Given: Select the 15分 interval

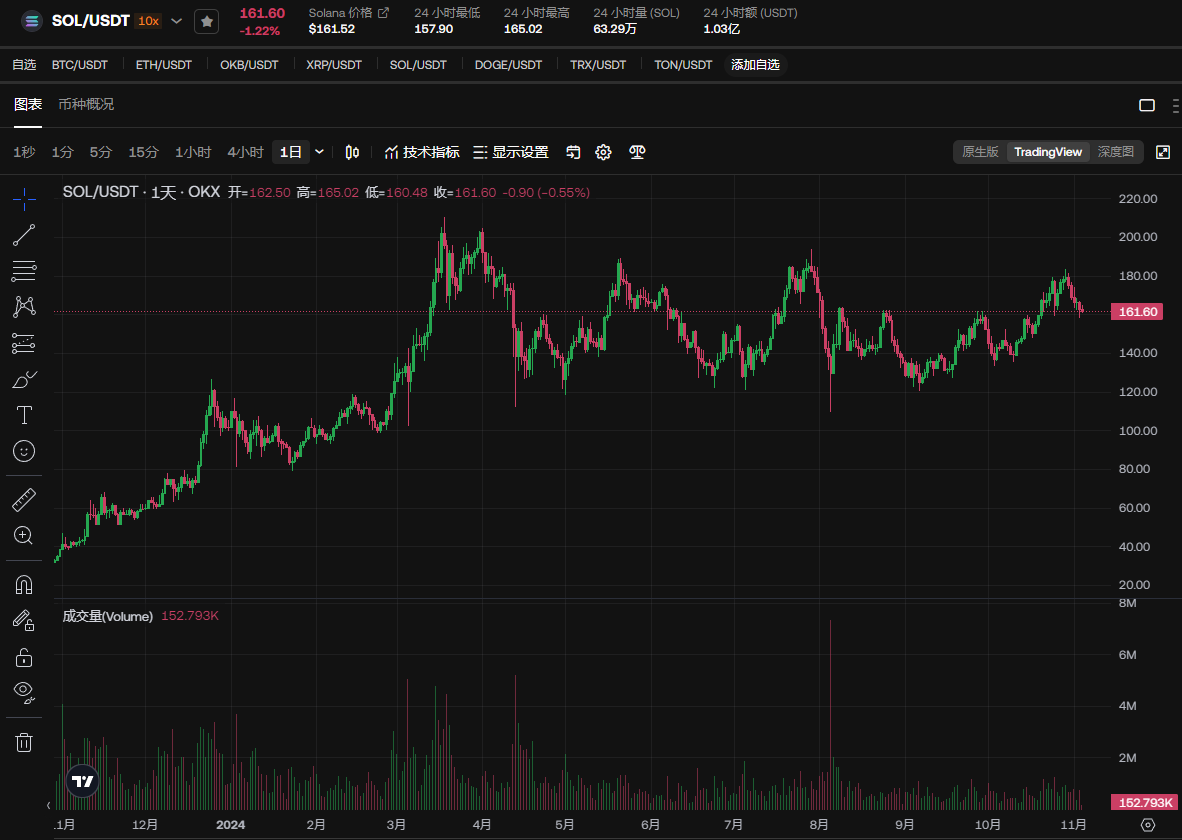Looking at the screenshot, I should [x=143, y=152].
